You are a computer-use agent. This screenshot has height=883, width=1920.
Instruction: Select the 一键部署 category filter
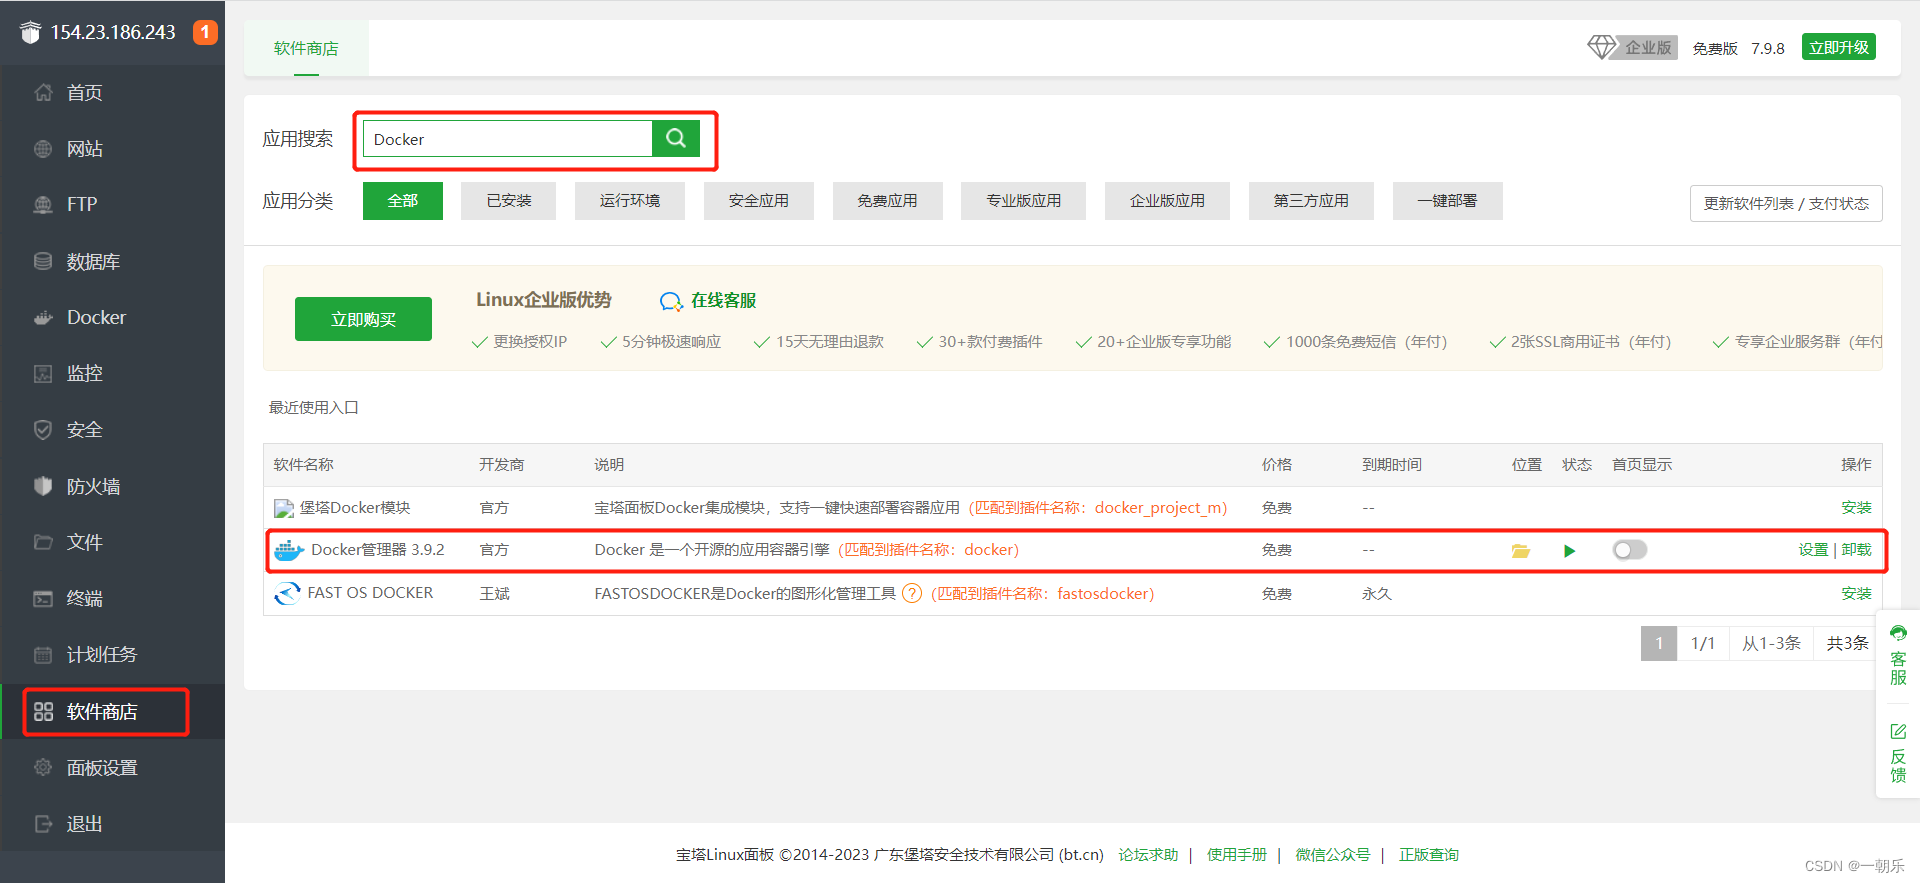click(1447, 201)
